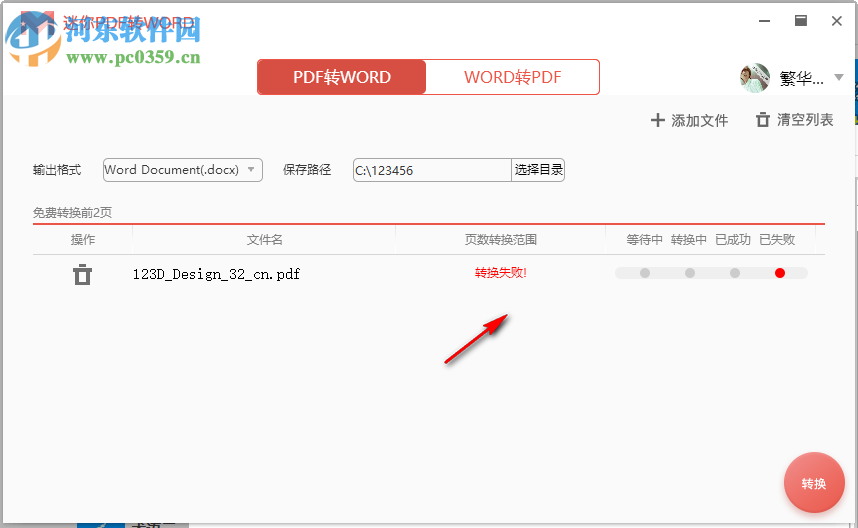This screenshot has width=858, height=528.
Task: Click the gray 已成功 status dot
Action: click(735, 273)
